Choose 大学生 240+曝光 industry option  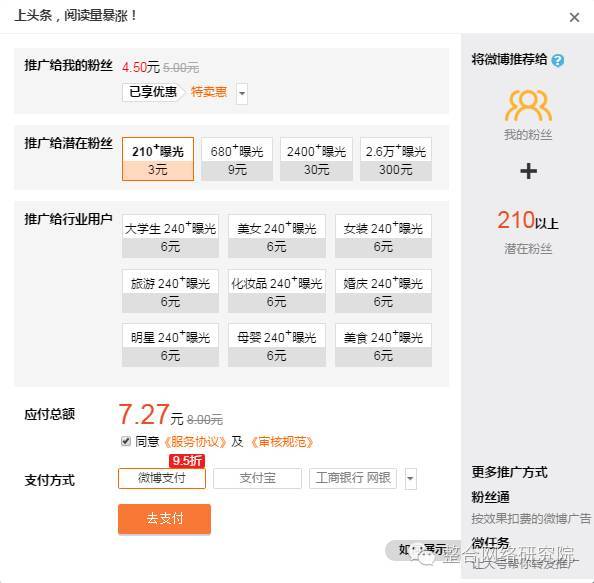pyautogui.click(x=170, y=236)
